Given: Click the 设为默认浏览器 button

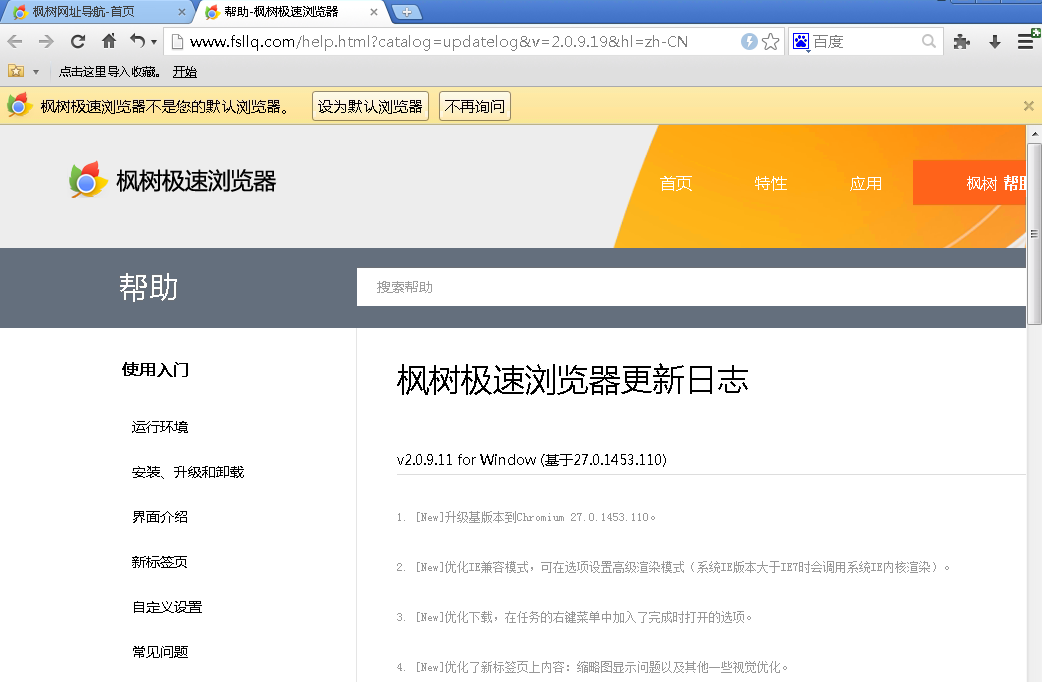Looking at the screenshot, I should coord(370,105).
